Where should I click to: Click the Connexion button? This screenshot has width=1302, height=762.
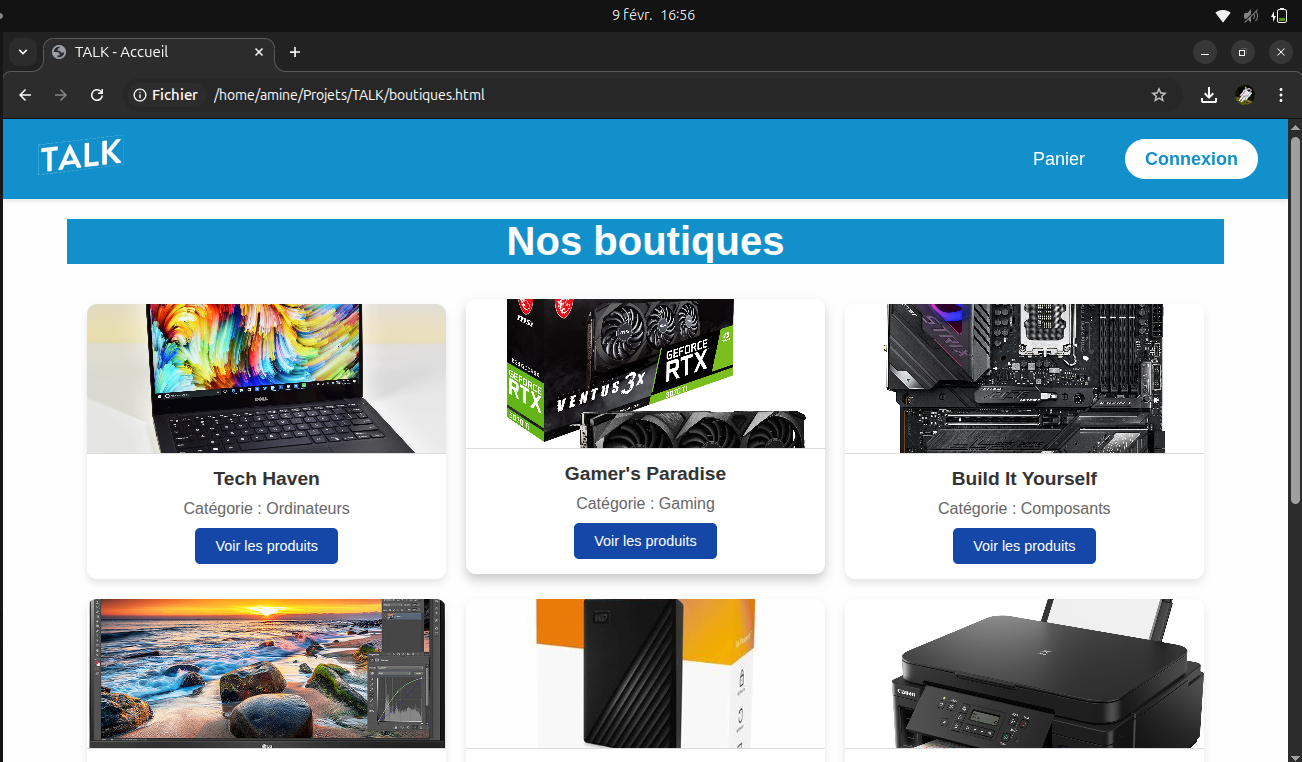[1191, 158]
